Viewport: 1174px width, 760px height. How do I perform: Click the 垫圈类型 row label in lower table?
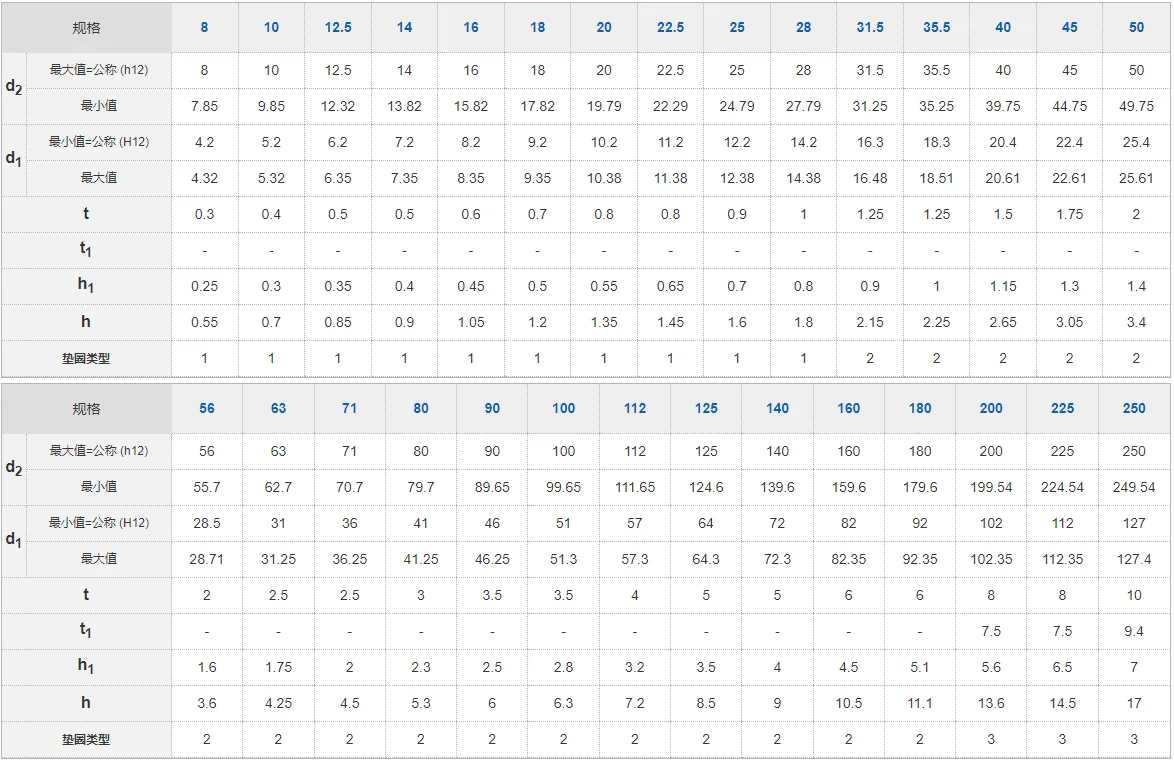[86, 740]
